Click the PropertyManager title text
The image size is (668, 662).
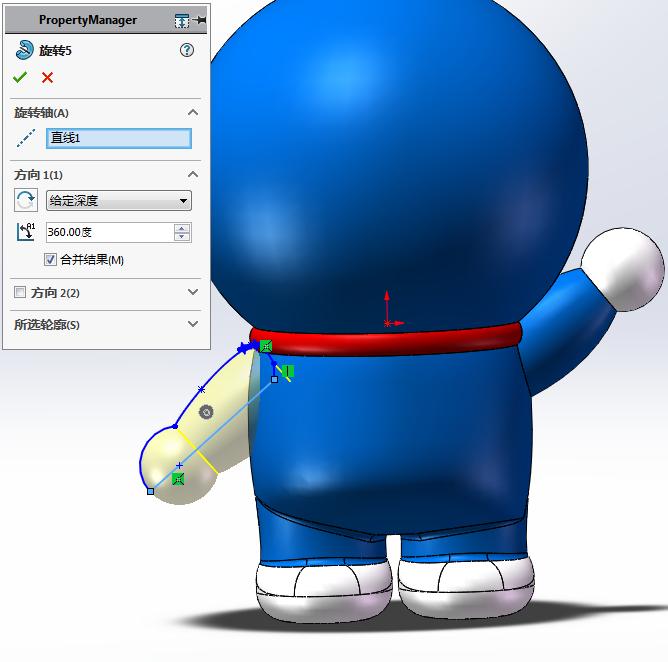coord(88,20)
